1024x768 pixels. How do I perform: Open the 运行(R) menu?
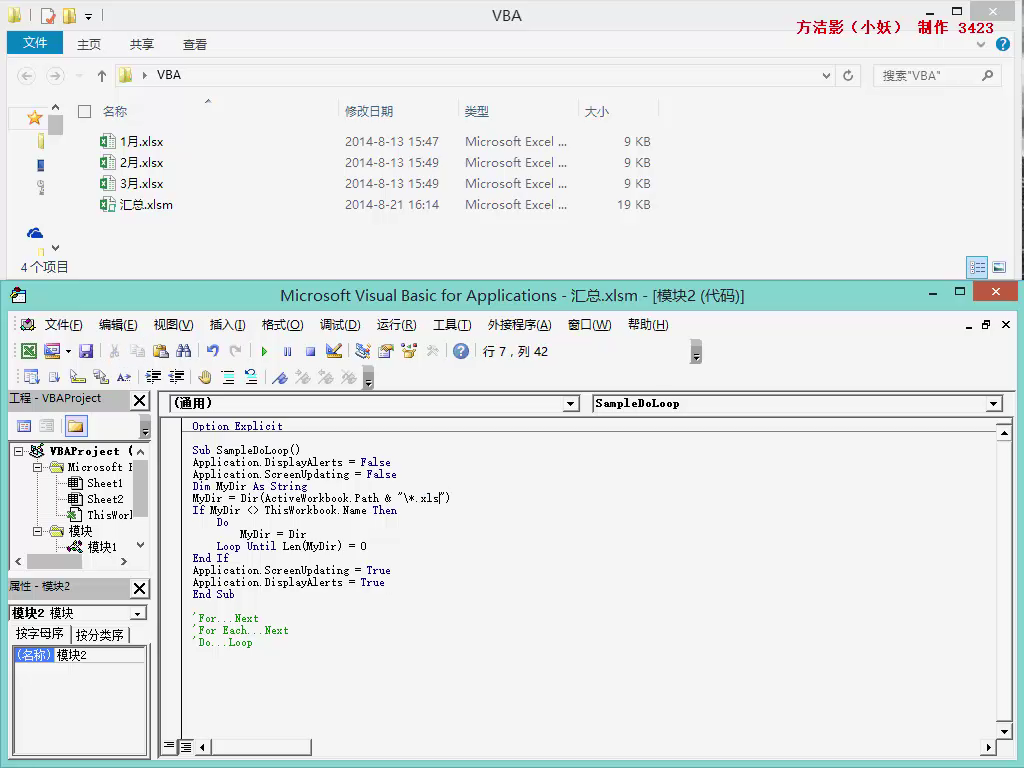click(396, 325)
